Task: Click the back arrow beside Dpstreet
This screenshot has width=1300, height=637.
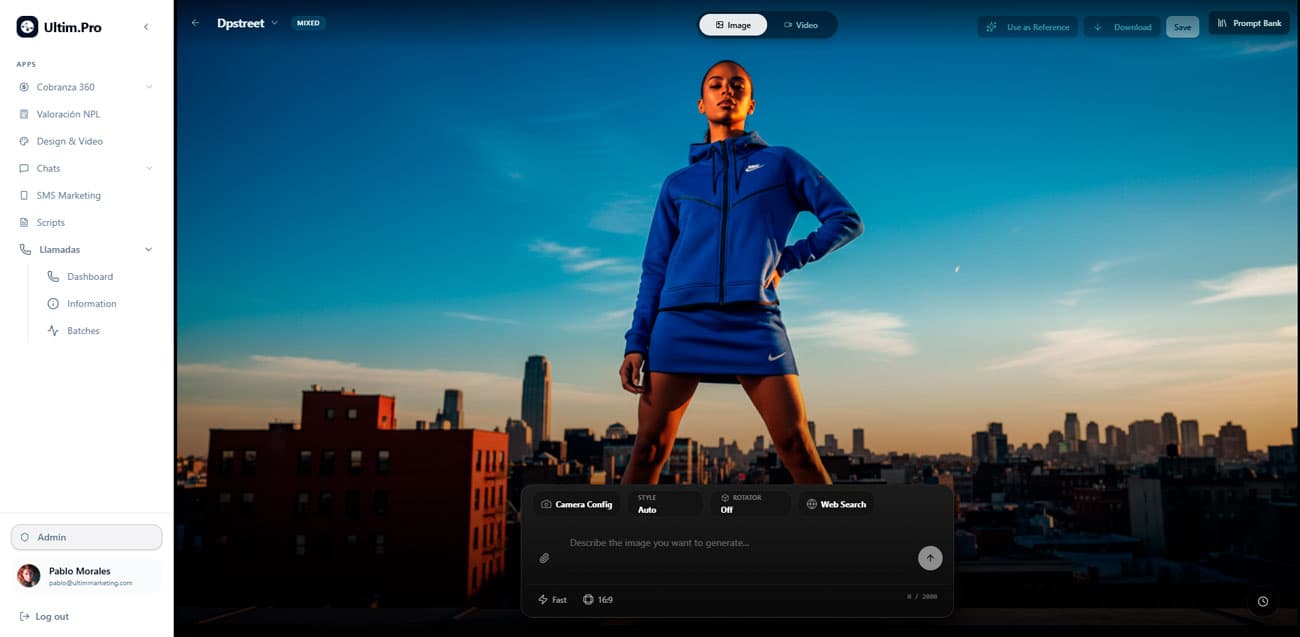Action: (195, 23)
